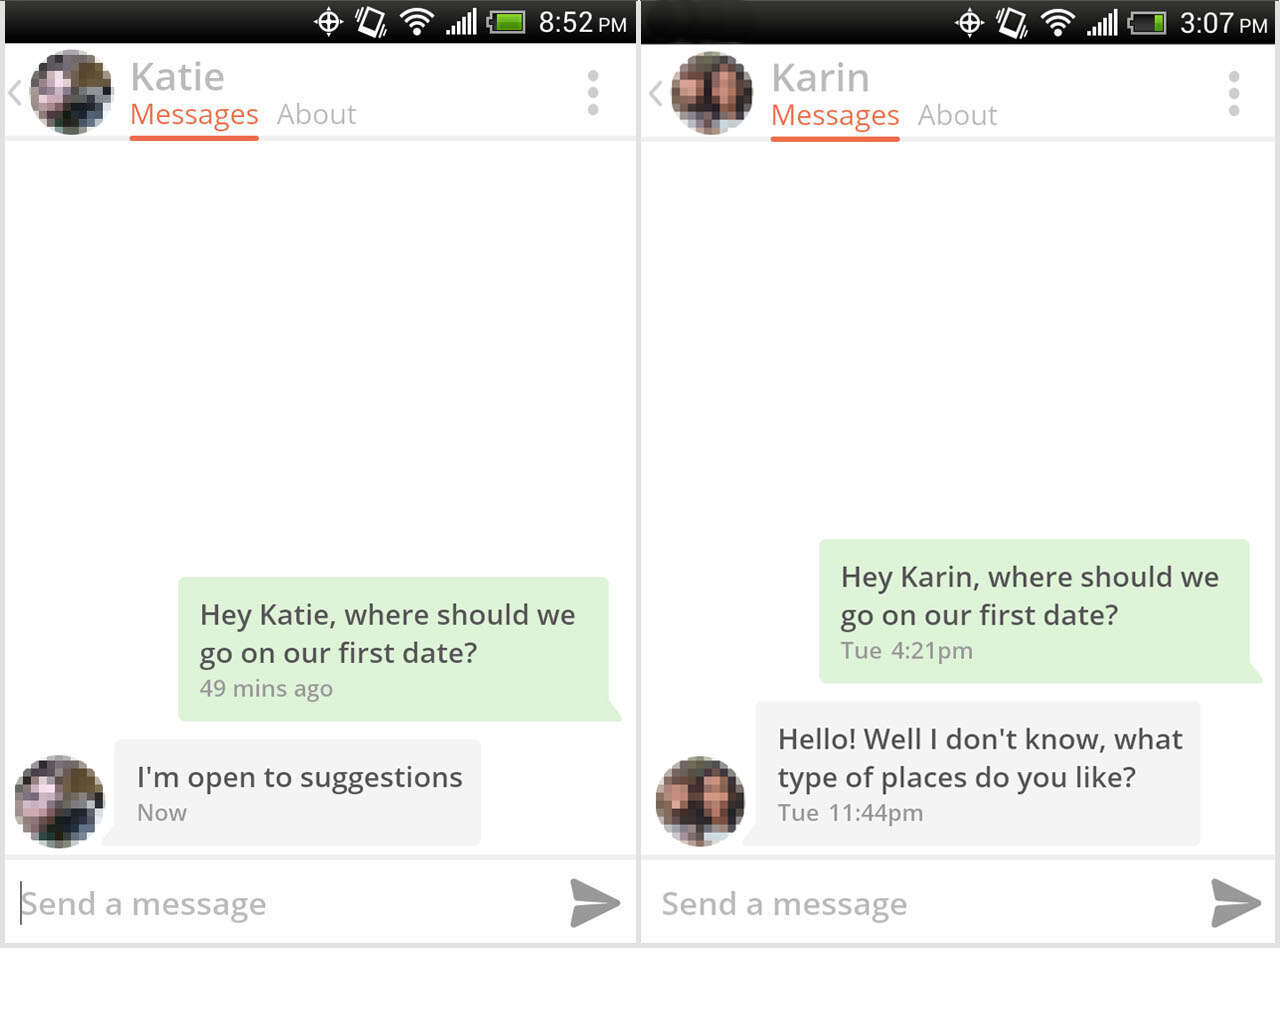Tap Karin's avatar beside her reply
Screen dimensions: 1280x1021
click(700, 801)
